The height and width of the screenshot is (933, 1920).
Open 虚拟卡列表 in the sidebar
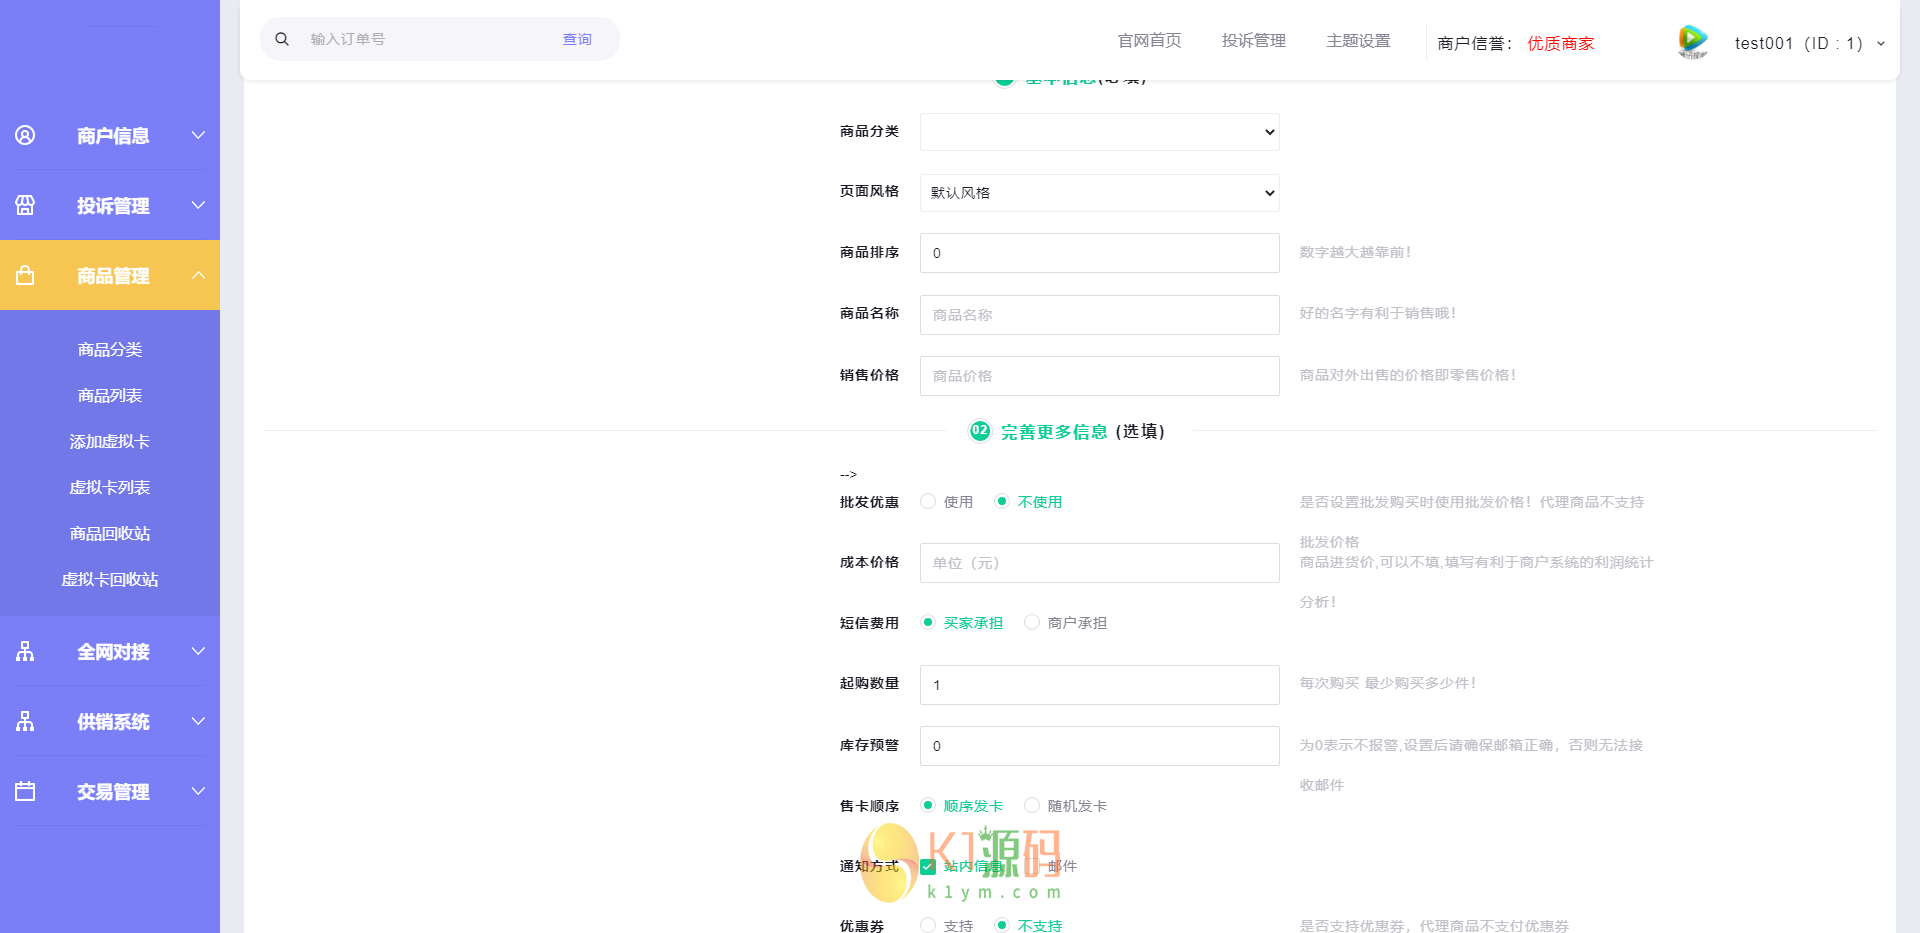[x=110, y=487]
